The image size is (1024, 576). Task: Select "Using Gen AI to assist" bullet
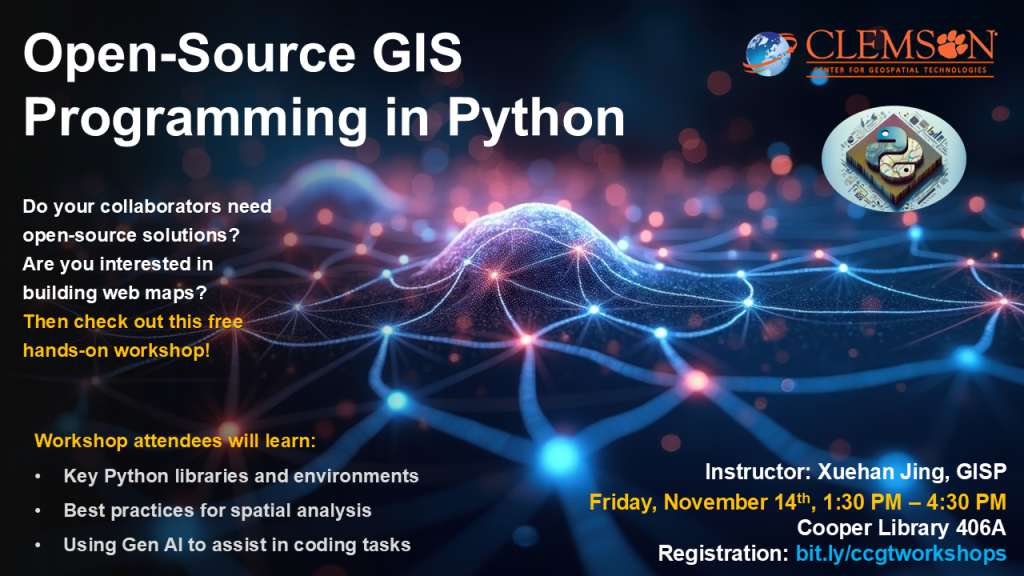pos(237,545)
